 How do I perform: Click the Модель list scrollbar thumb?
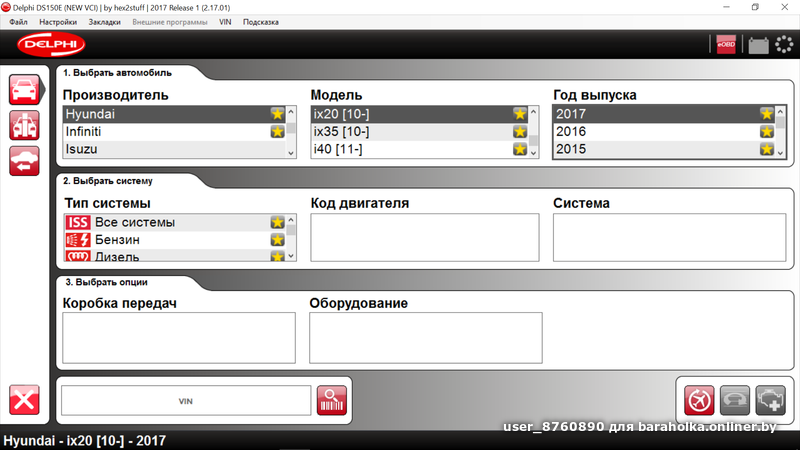coord(534,140)
